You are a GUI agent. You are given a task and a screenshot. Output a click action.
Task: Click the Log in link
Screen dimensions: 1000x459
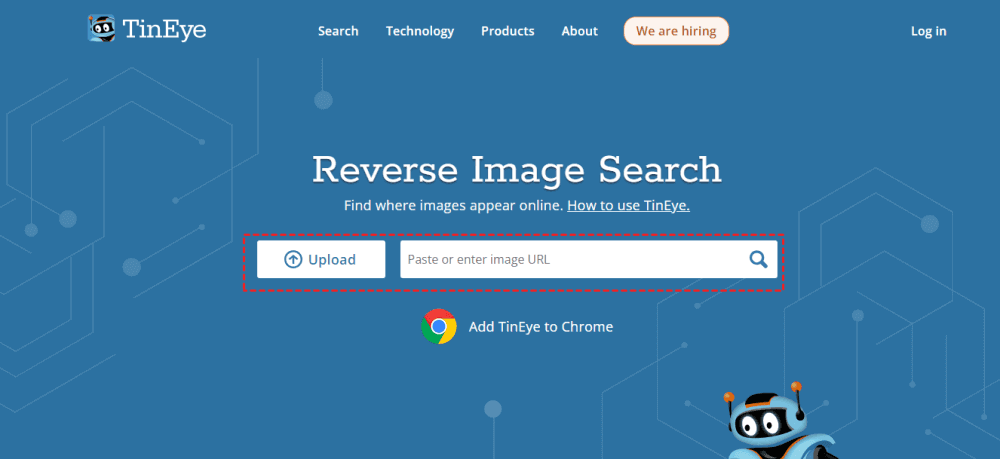(929, 31)
